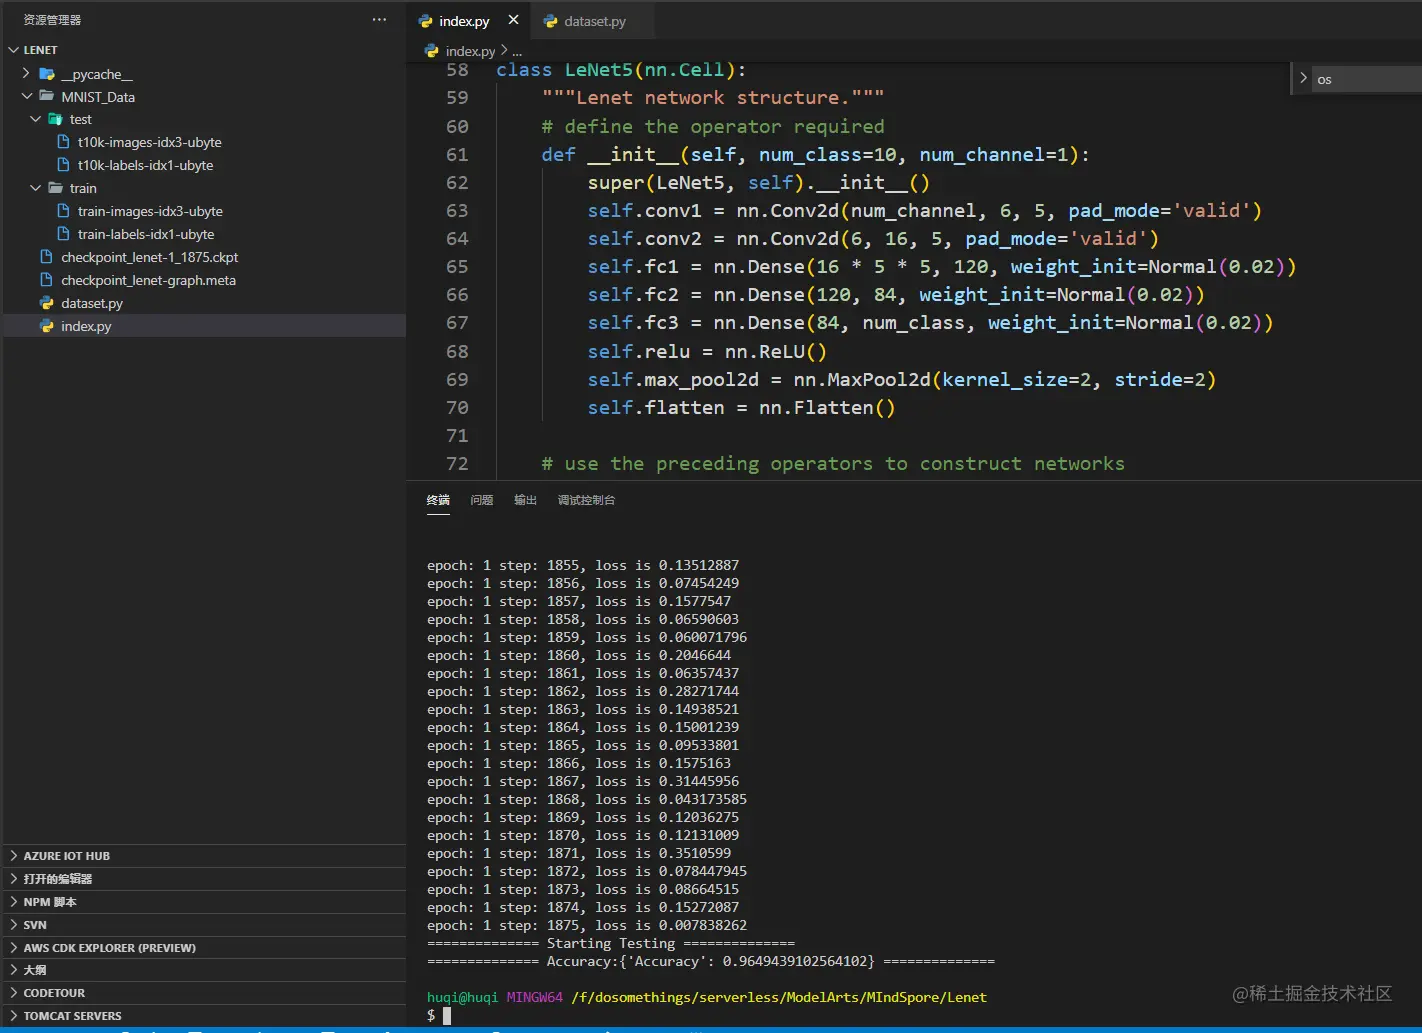Expand the find widget toggle chevron

tap(1303, 78)
